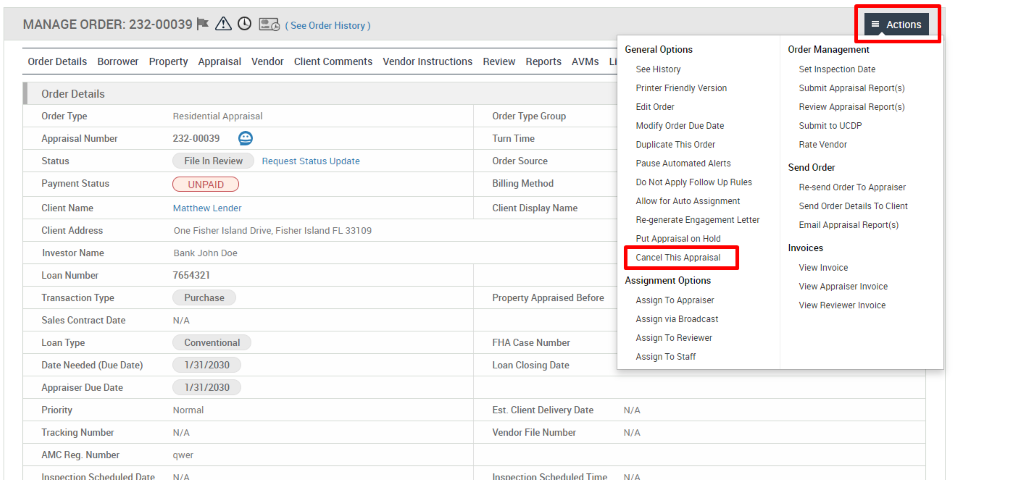Image resolution: width=1024 pixels, height=480 pixels.
Task: Open the Client Comments tab
Action: (333, 61)
